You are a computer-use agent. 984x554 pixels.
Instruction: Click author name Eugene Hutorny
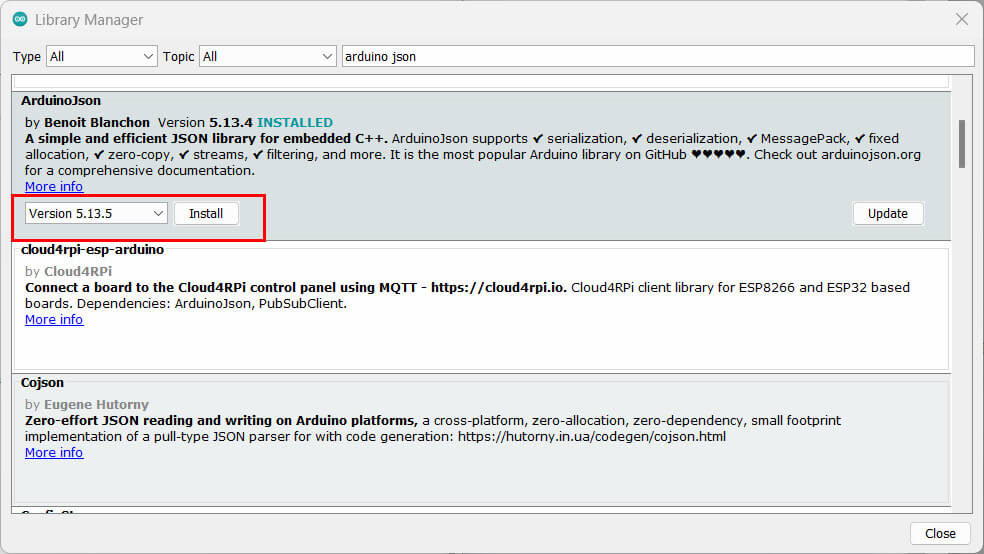tap(96, 405)
